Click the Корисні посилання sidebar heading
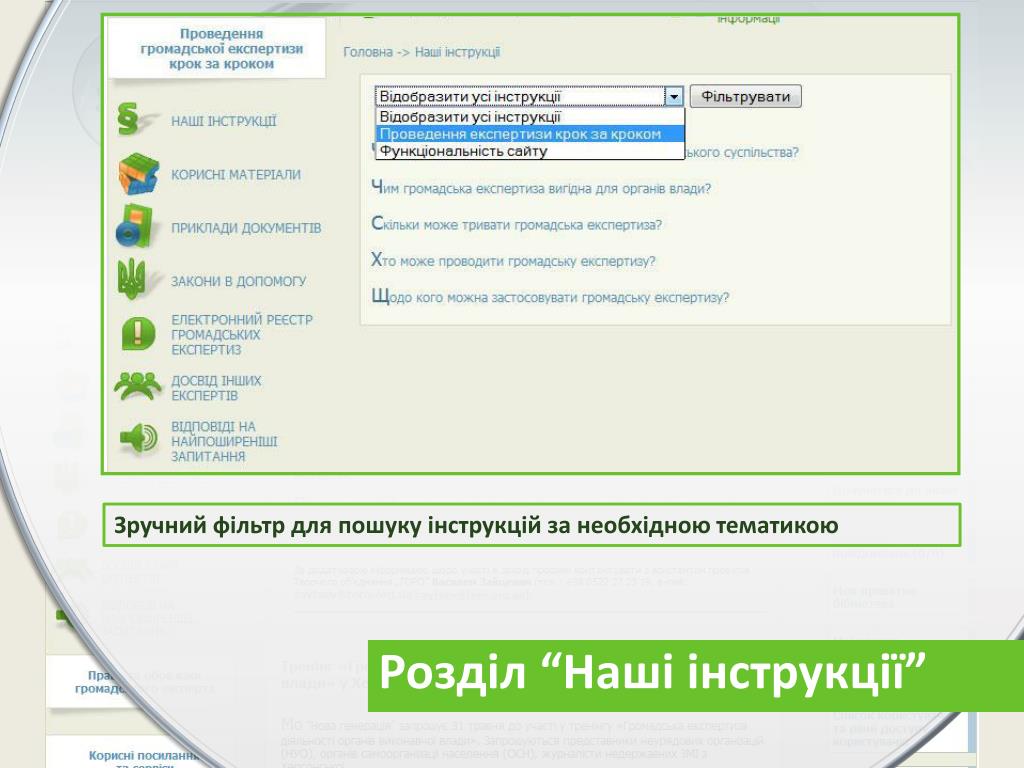1024x768 pixels. (x=145, y=756)
